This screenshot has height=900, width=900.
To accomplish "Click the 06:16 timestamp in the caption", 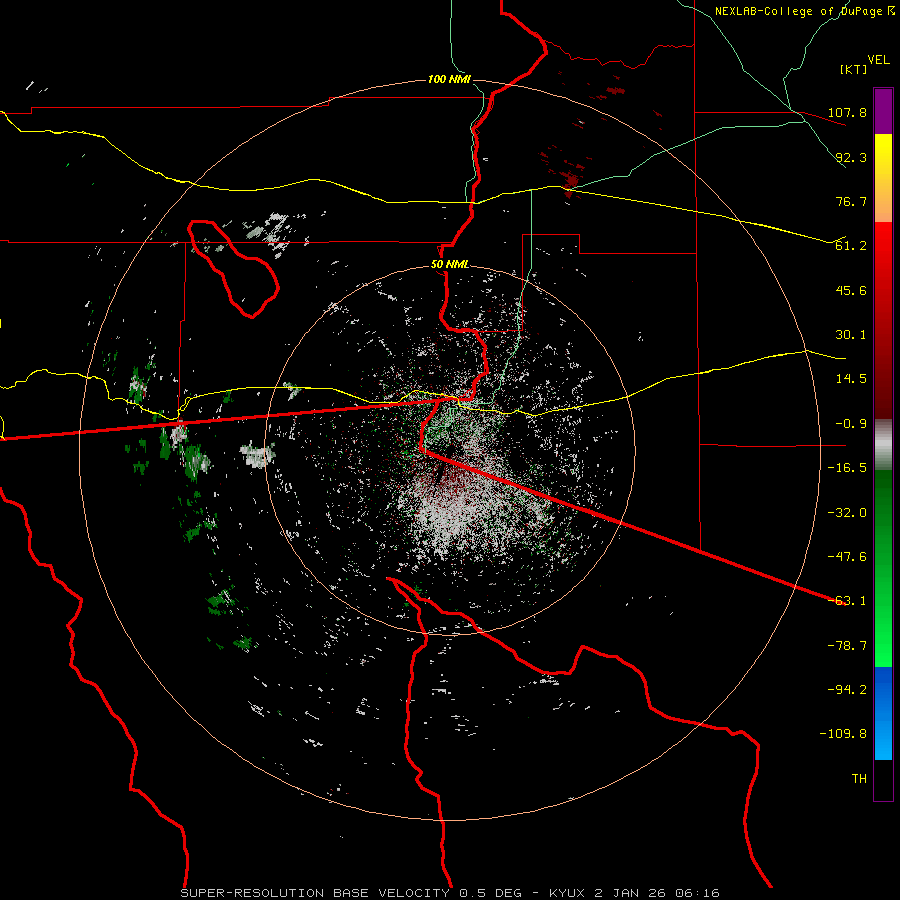I will 699,893.
